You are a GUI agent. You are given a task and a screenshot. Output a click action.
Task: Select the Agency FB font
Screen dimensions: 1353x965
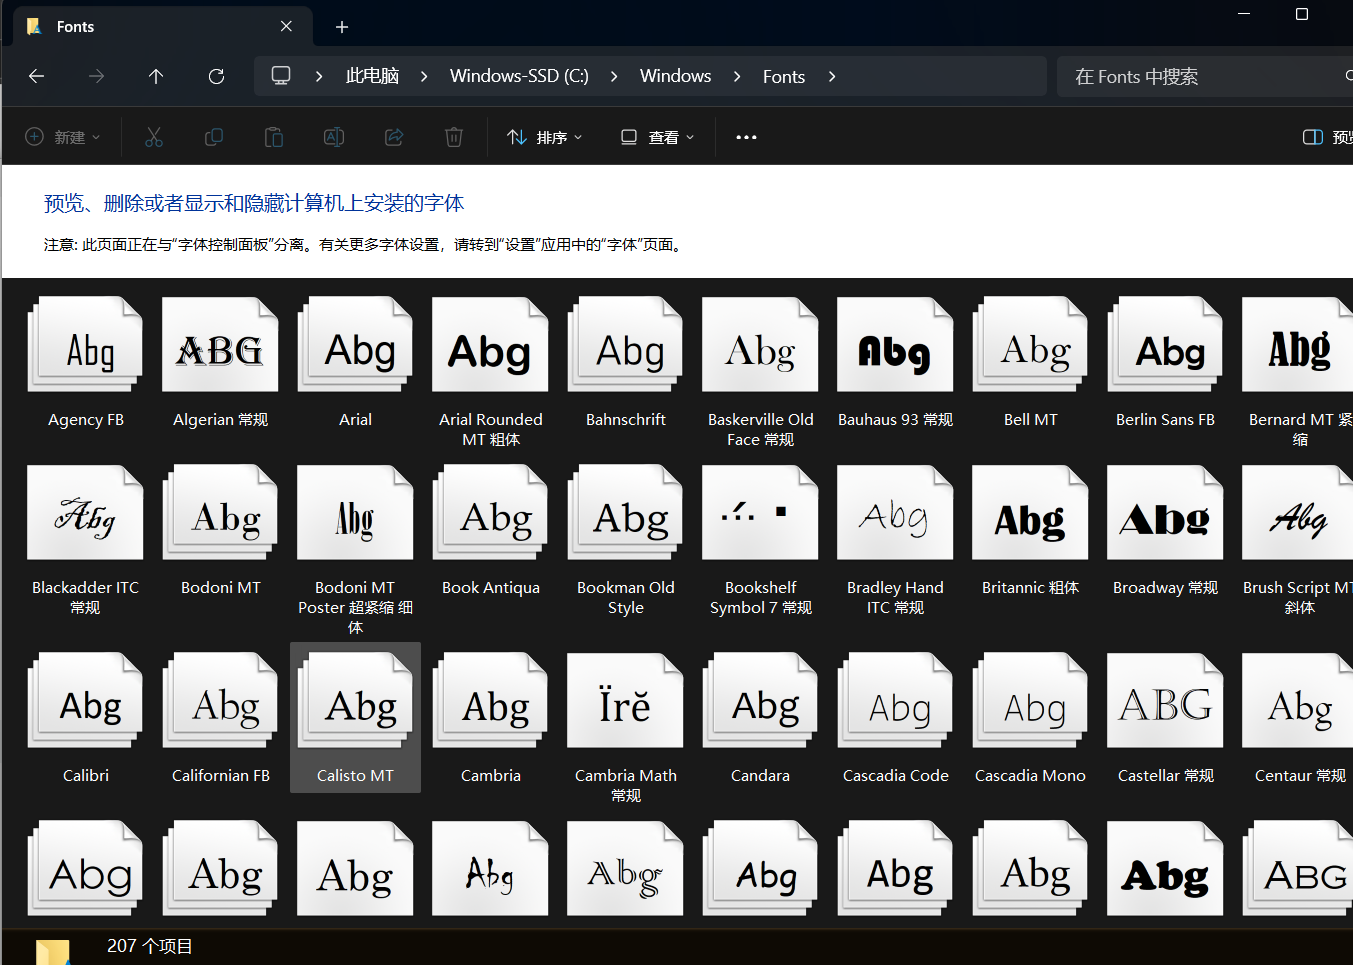point(86,363)
